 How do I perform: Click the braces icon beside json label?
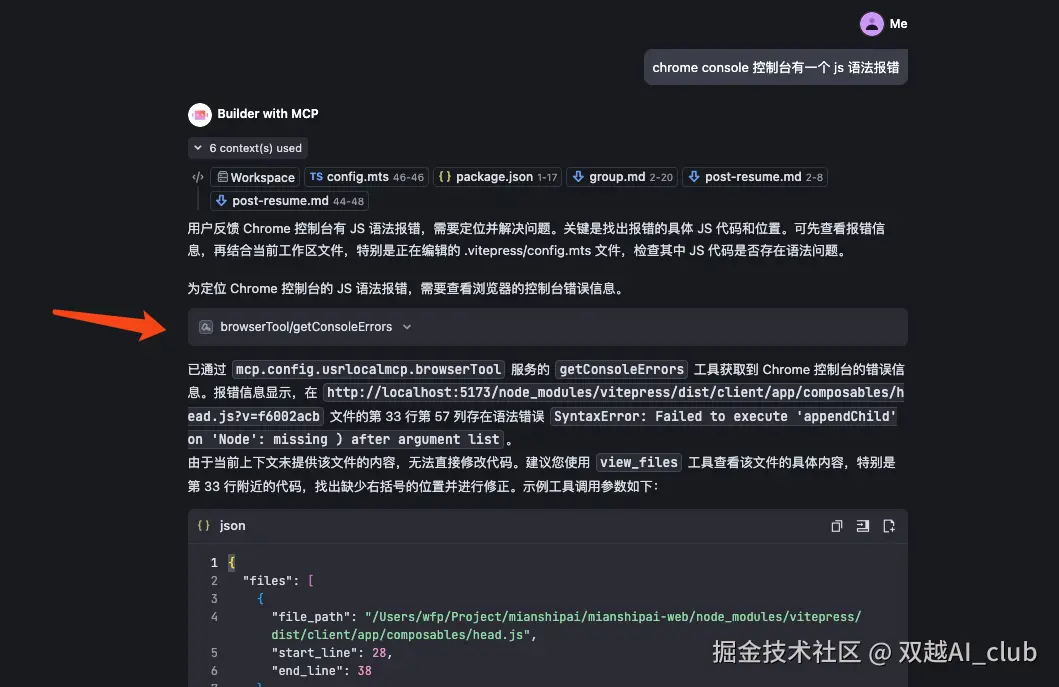tap(203, 526)
